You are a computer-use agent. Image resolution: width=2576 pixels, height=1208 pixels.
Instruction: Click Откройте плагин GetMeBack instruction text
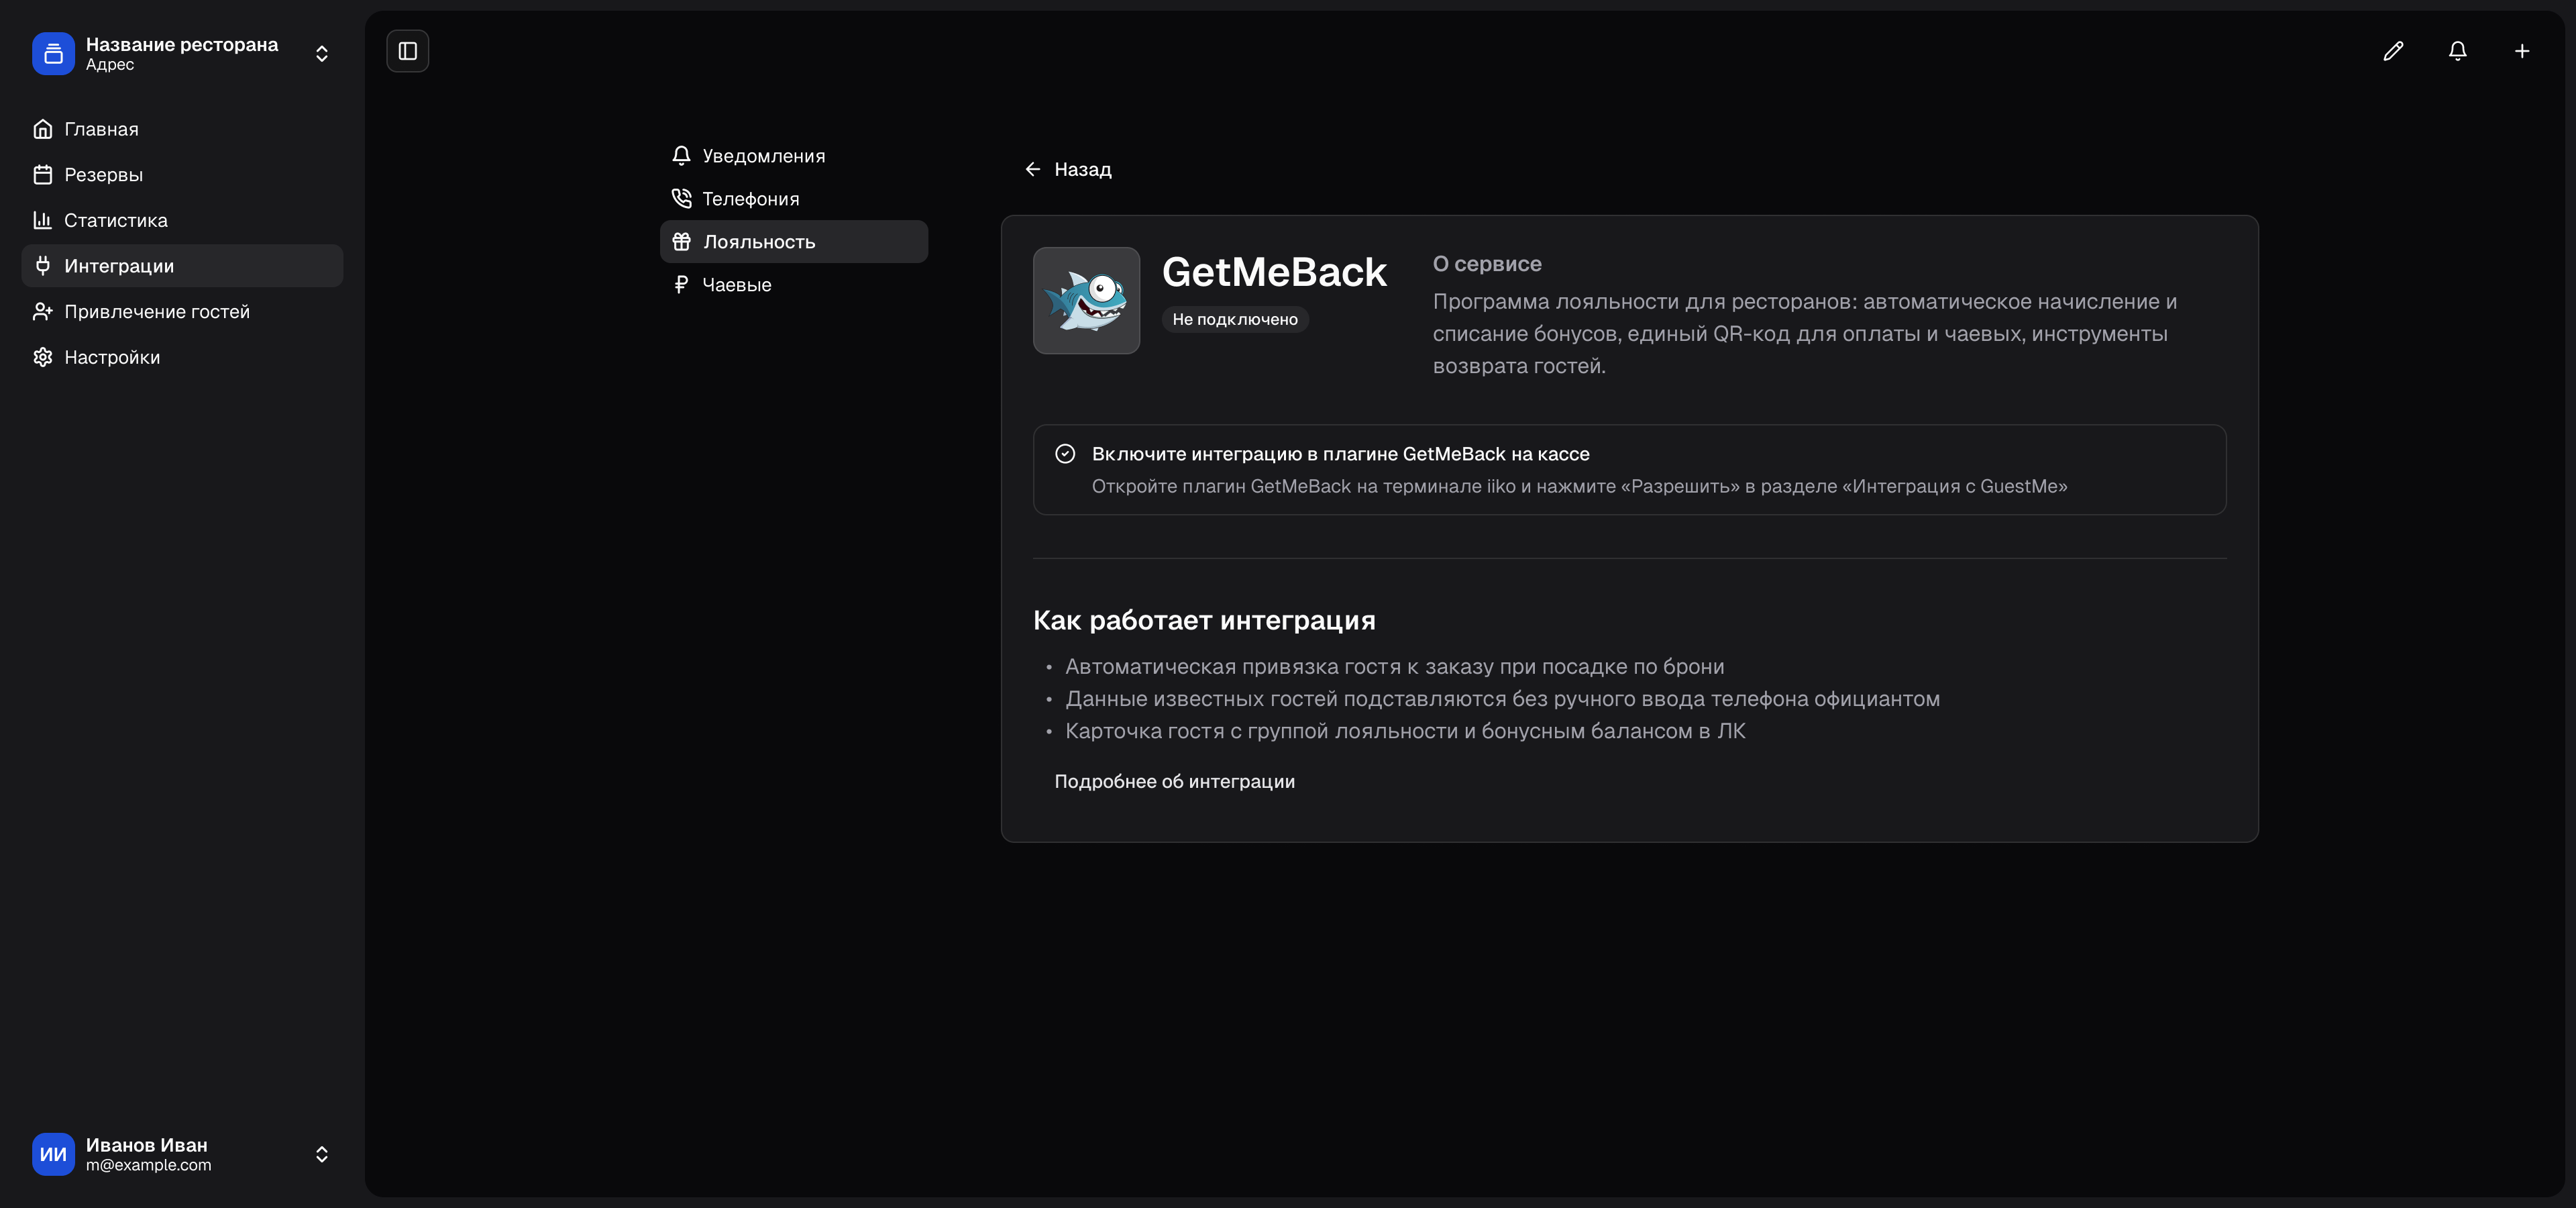tap(1579, 487)
